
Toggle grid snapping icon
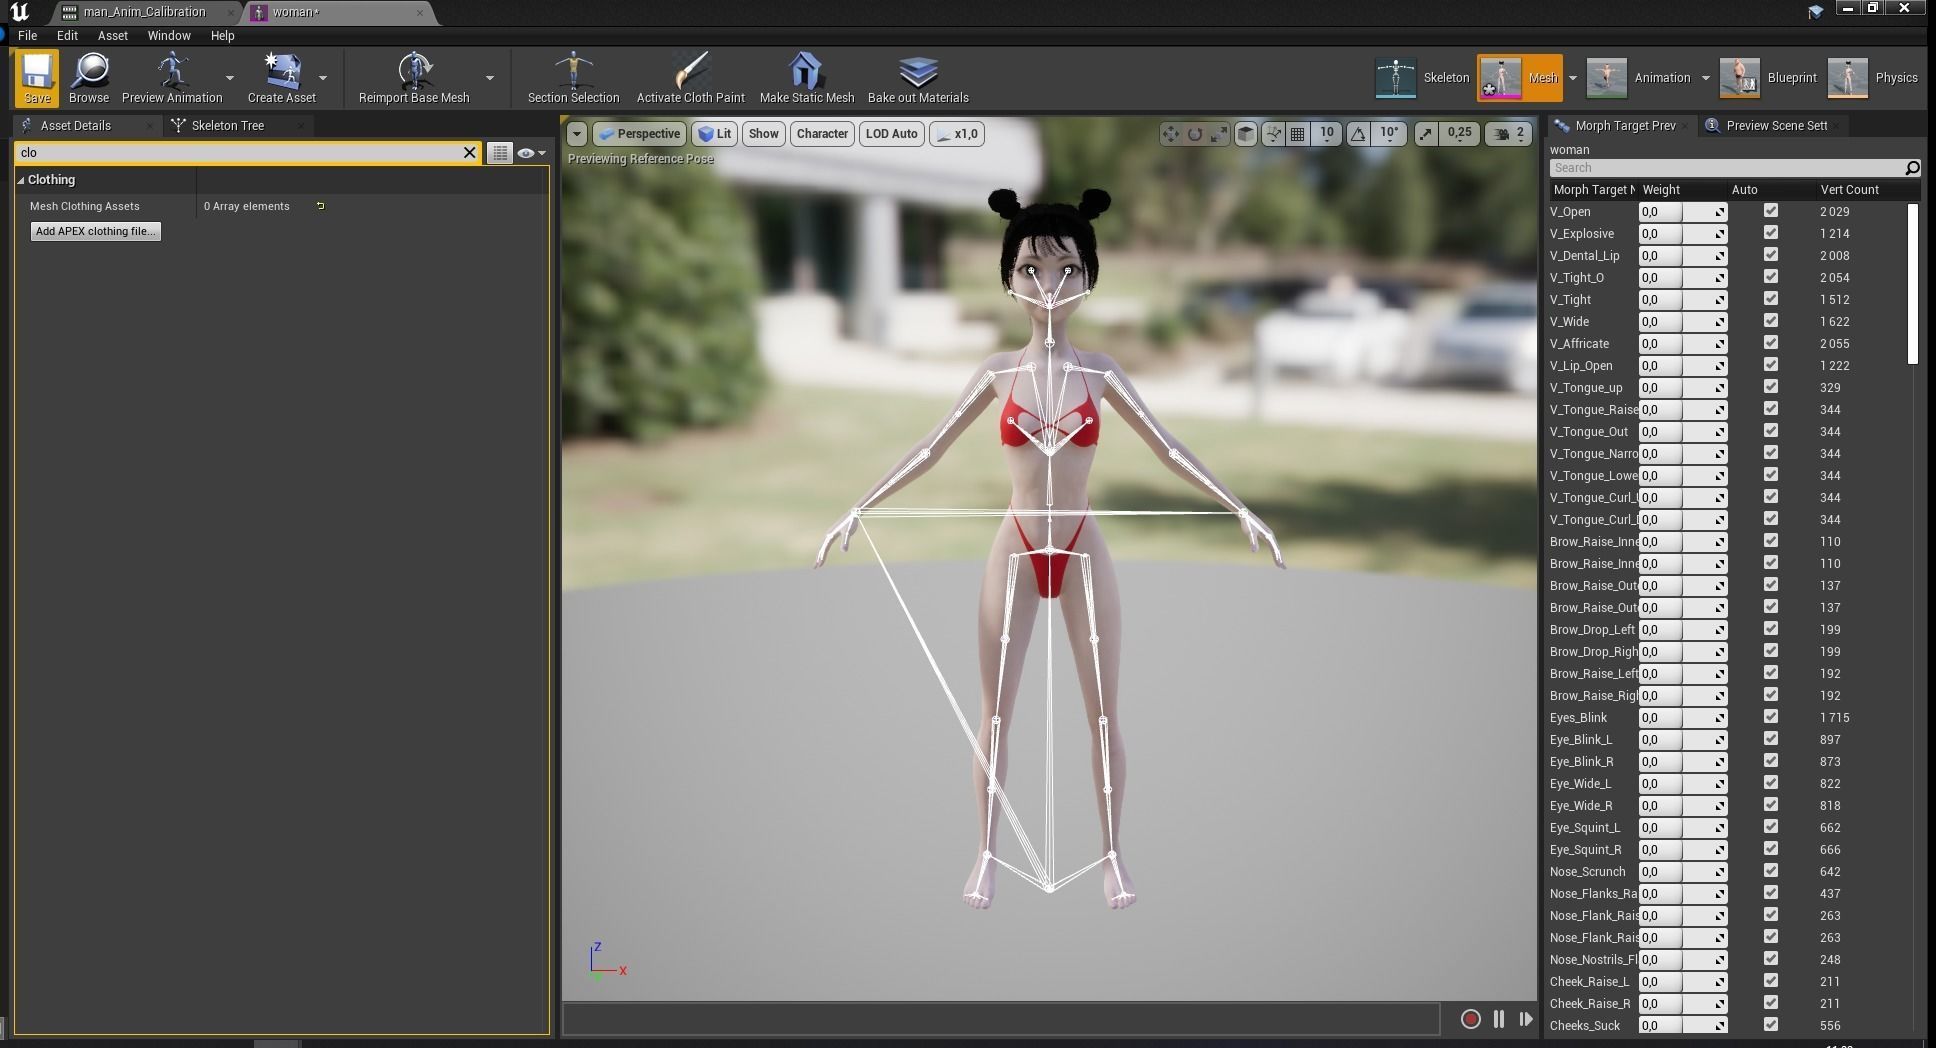(x=1297, y=134)
